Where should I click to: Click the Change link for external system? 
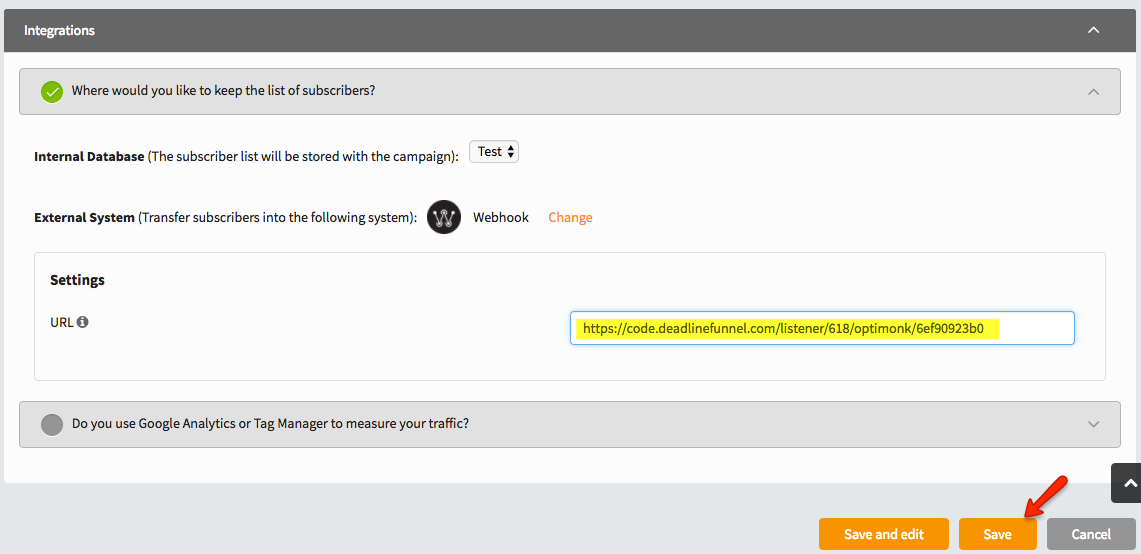(570, 217)
